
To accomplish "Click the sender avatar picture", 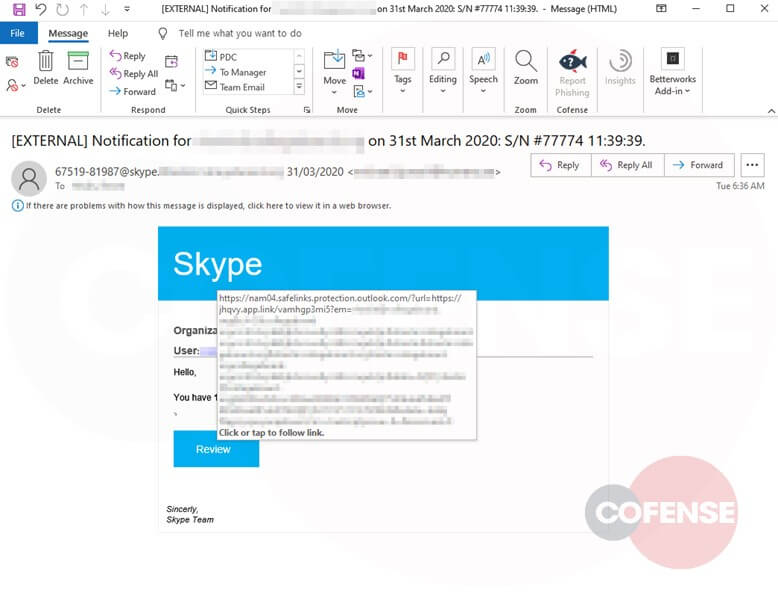I will 29,178.
